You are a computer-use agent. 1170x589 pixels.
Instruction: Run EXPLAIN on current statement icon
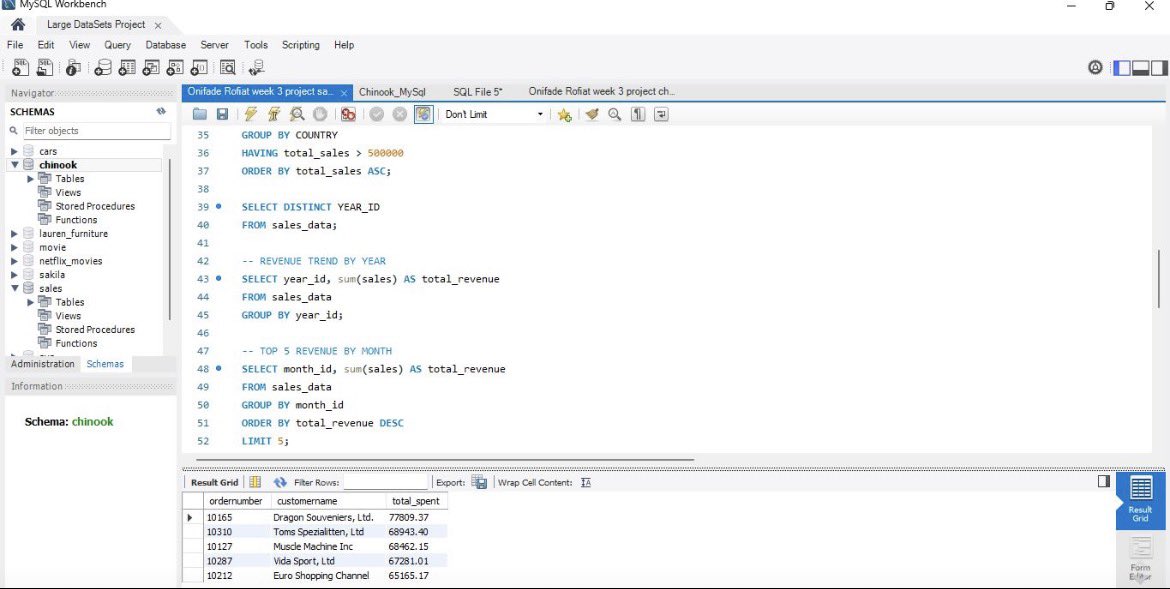tap(297, 114)
